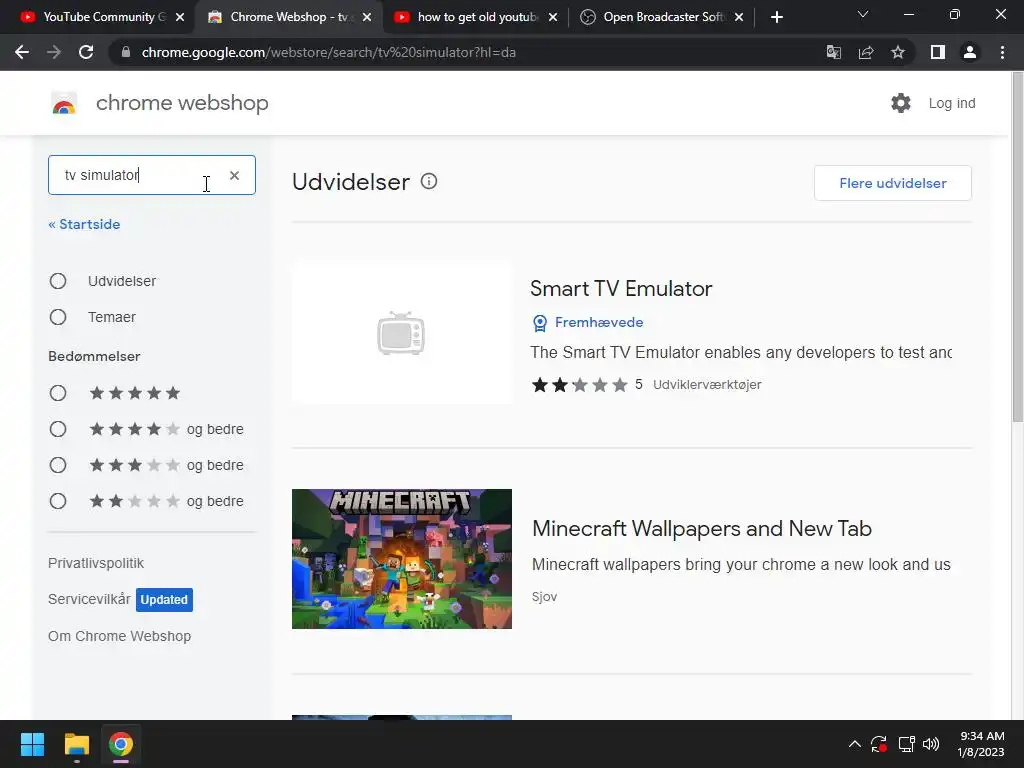Viewport: 1024px width, 768px height.
Task: Open Minecraft Wallpapers and New Tab title
Action: [x=702, y=528]
